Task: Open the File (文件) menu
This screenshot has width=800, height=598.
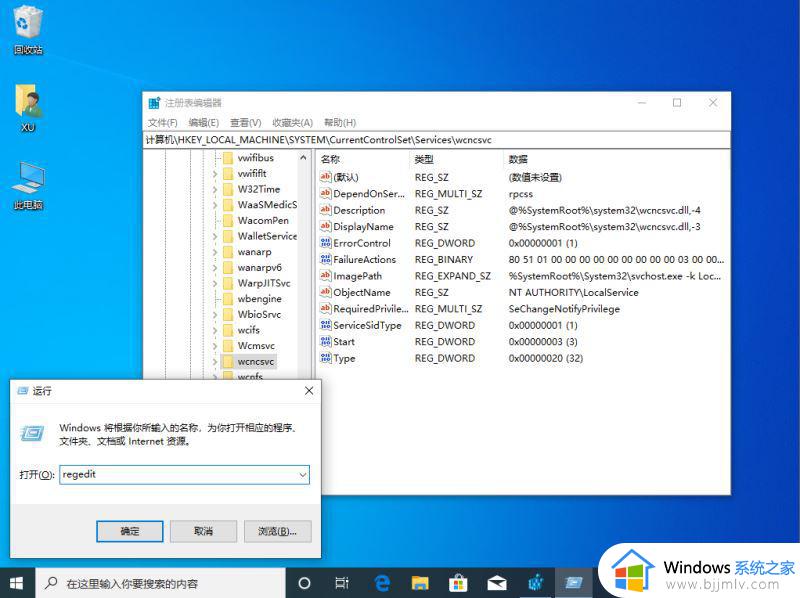Action: point(163,122)
